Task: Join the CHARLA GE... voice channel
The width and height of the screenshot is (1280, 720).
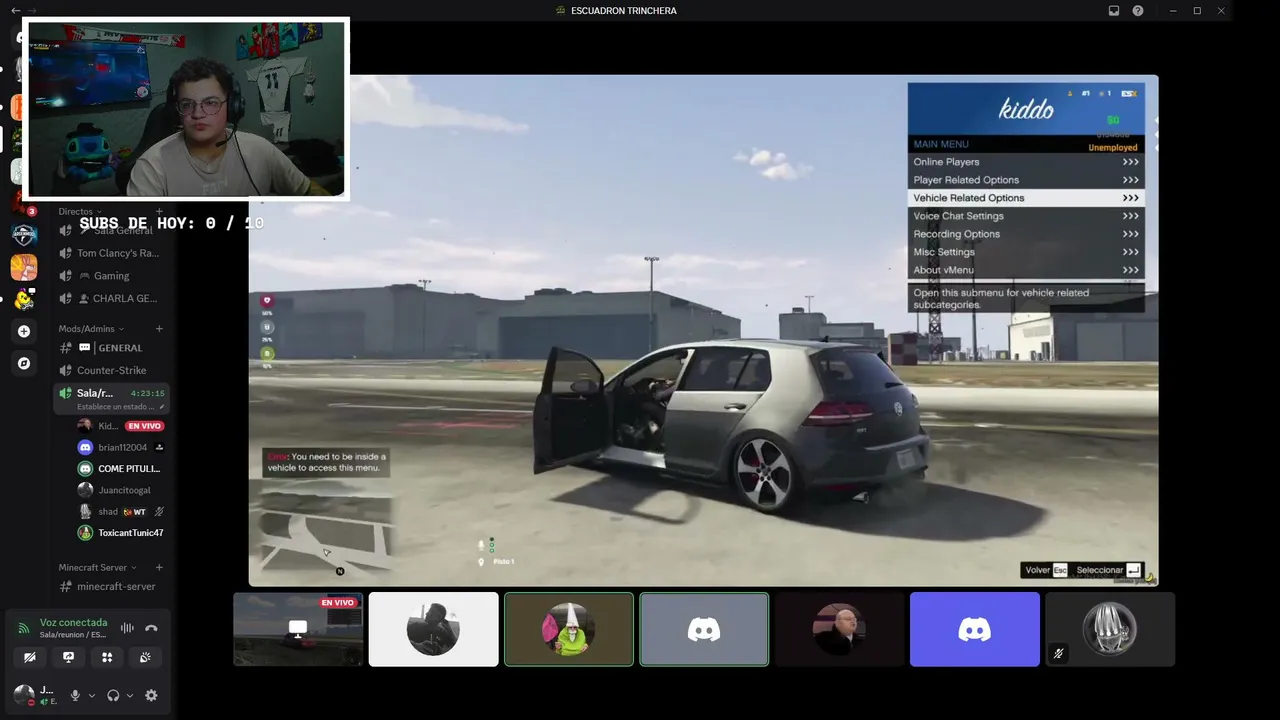Action: (111, 299)
